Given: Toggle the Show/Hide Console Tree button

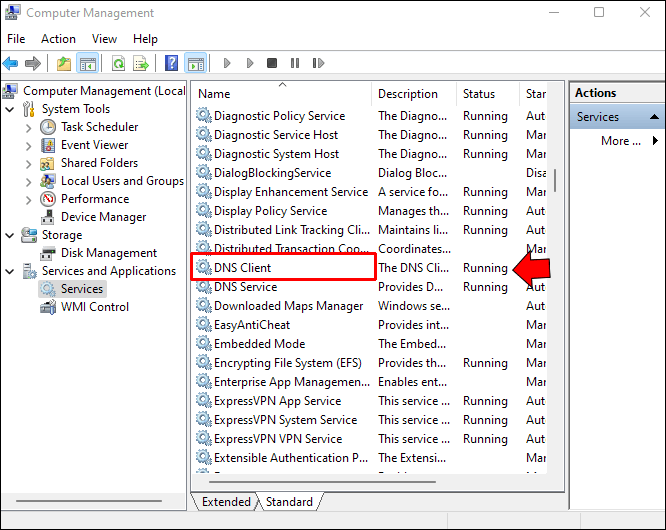Looking at the screenshot, I should pos(88,64).
